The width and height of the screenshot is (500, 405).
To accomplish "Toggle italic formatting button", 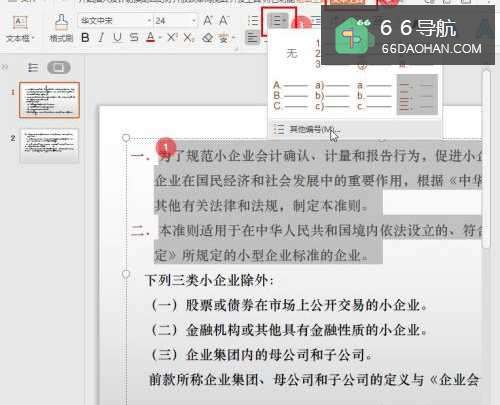I will point(101,38).
